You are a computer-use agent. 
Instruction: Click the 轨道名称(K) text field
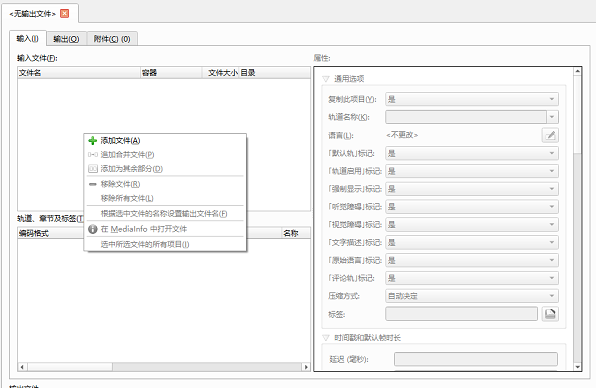(x=466, y=117)
